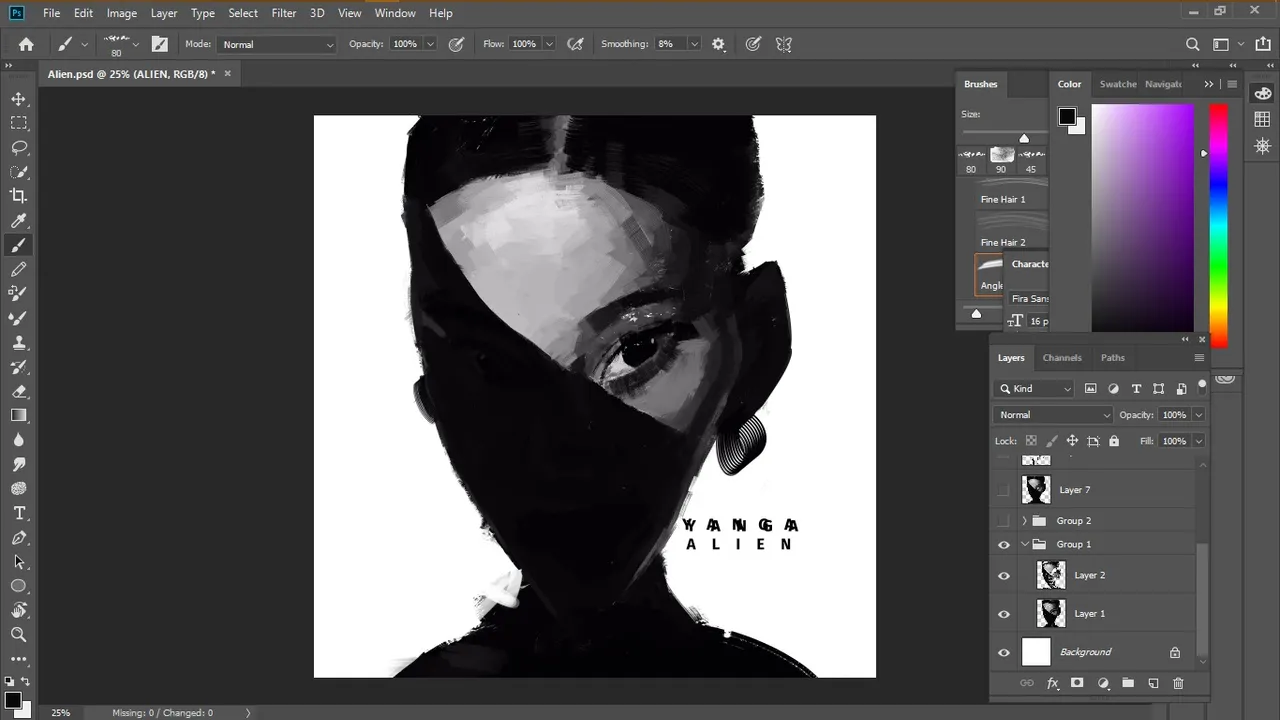Open the Filter menu
The image size is (1280, 720).
click(x=284, y=13)
